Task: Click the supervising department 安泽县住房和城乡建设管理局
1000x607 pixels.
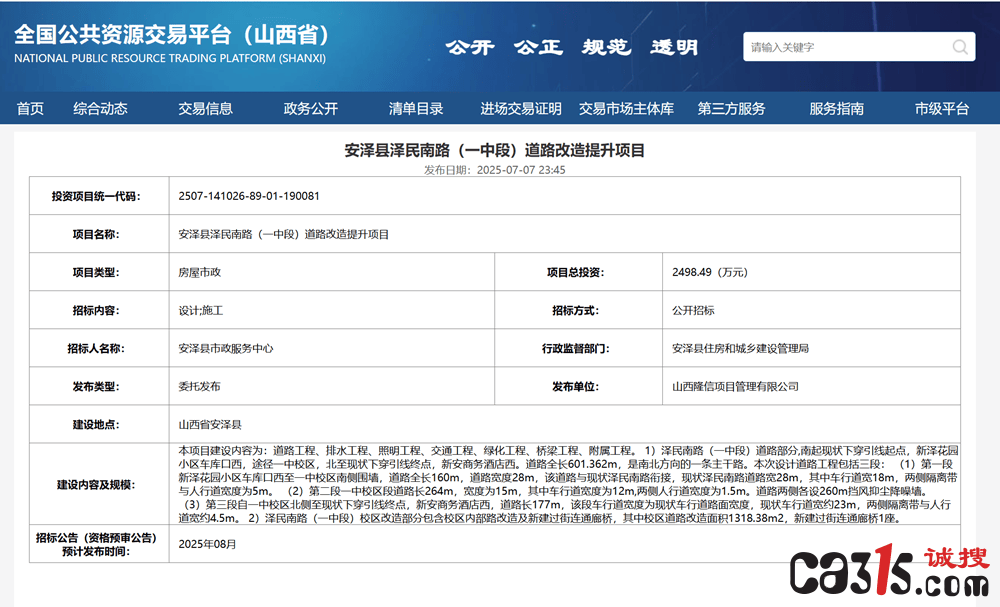Action: point(740,348)
